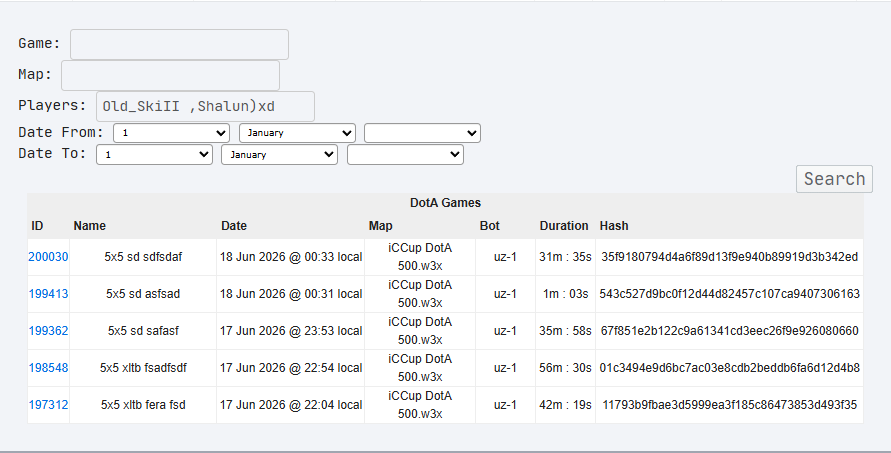The width and height of the screenshot is (891, 453).
Task: Select game name '5x5 xltb fsadfsdf'
Action: coord(143,368)
